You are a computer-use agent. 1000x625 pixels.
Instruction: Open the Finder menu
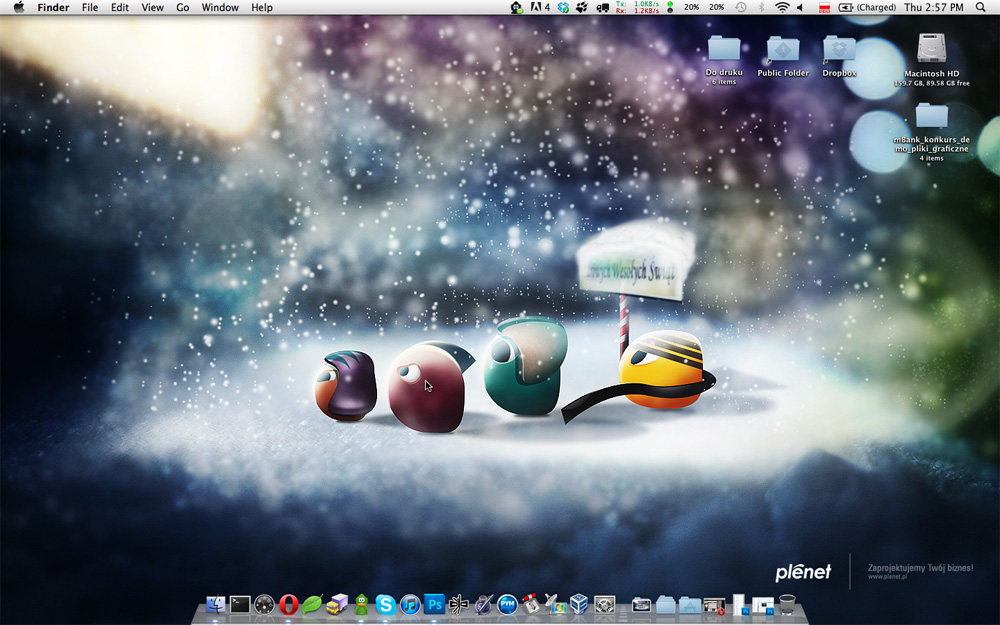tap(53, 7)
